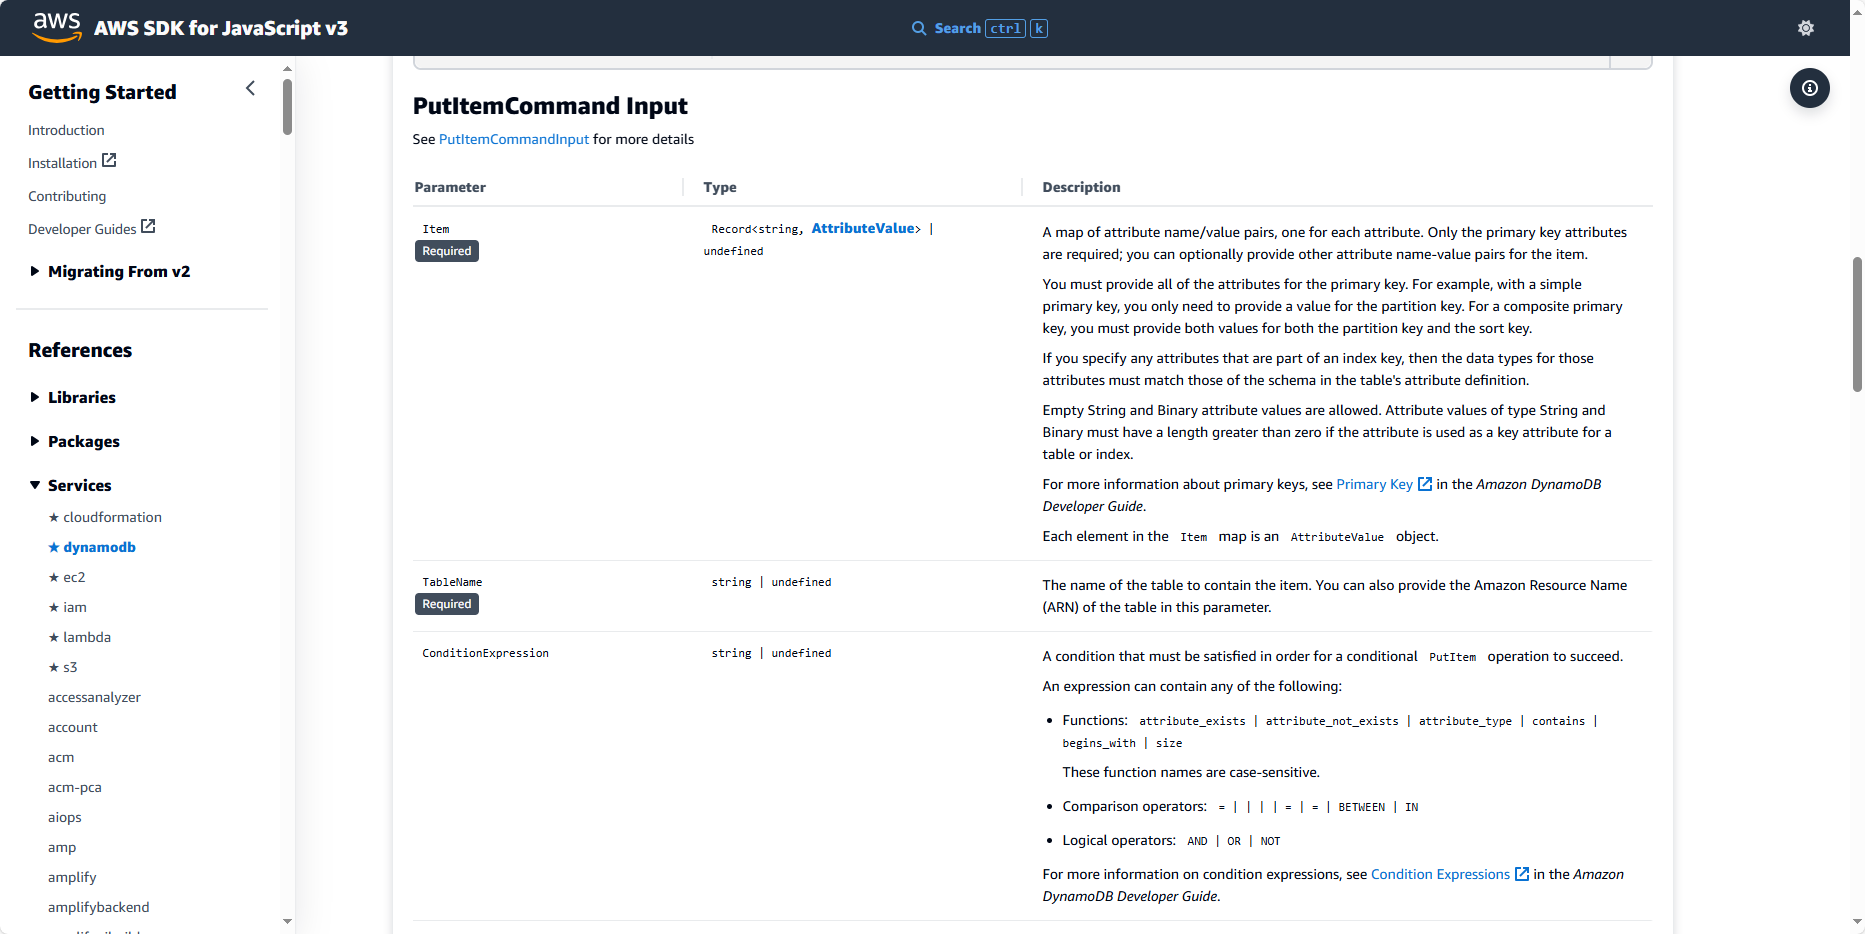Click the external icon beside Primary Key

(x=1425, y=484)
